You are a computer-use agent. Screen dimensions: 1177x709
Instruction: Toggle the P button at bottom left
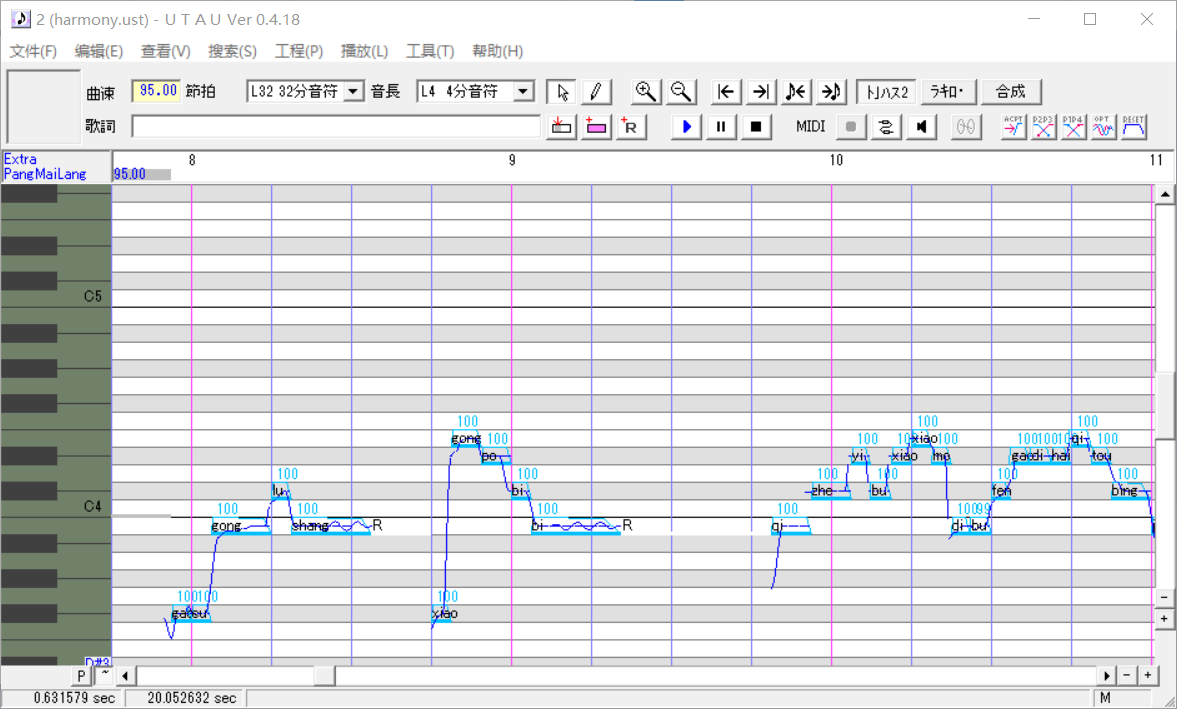[81, 676]
